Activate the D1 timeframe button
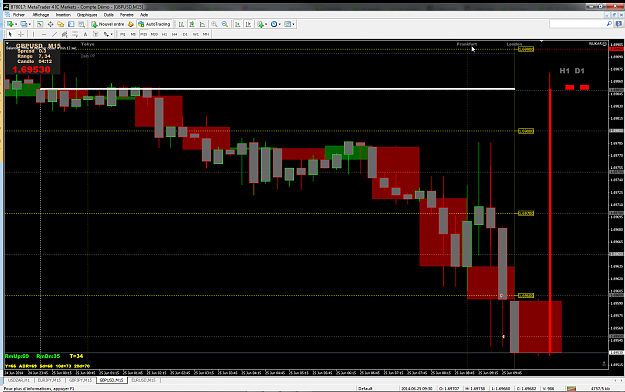The height and width of the screenshot is (392, 625). (x=185, y=34)
